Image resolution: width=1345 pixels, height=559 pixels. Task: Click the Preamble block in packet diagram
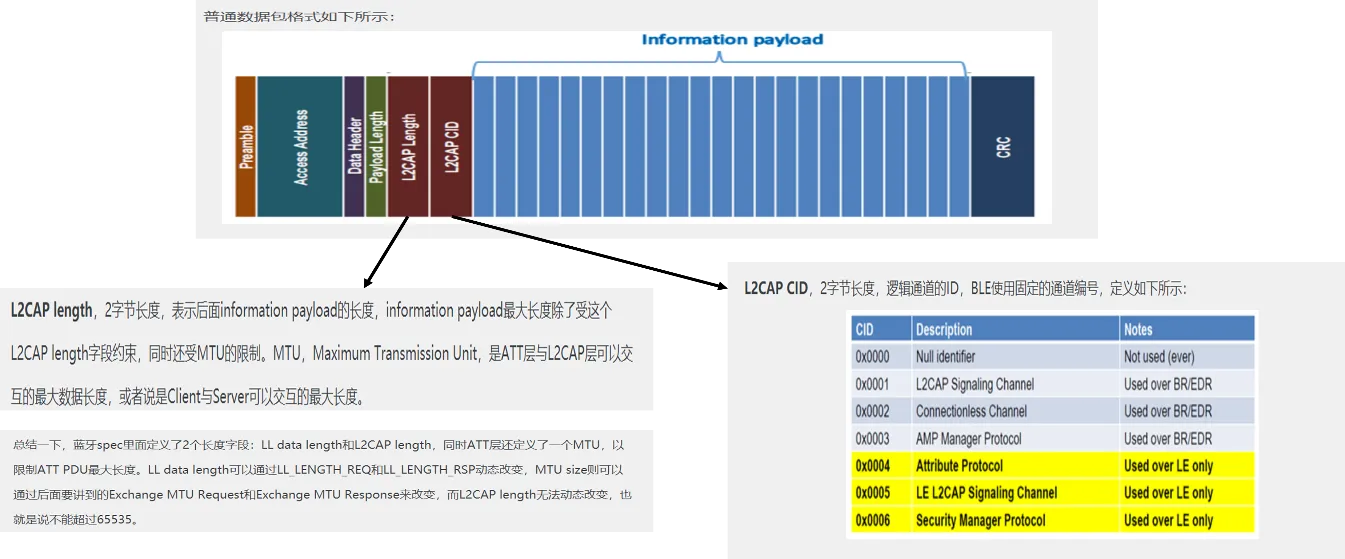(246, 146)
